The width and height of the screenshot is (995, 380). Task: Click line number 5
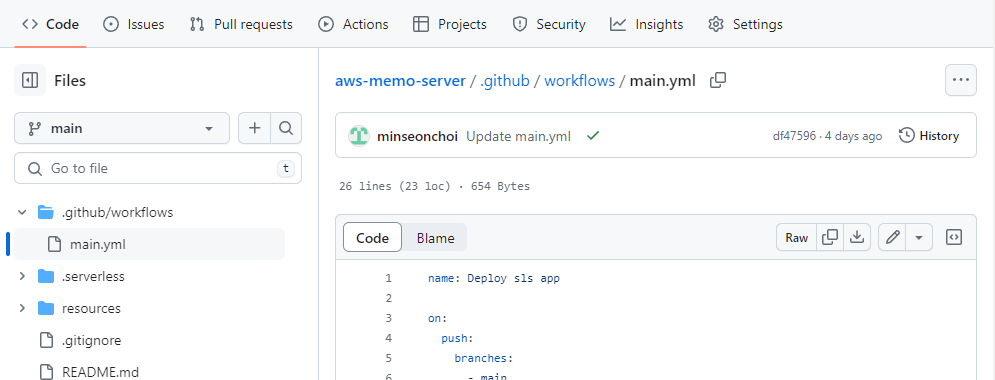[x=388, y=358]
